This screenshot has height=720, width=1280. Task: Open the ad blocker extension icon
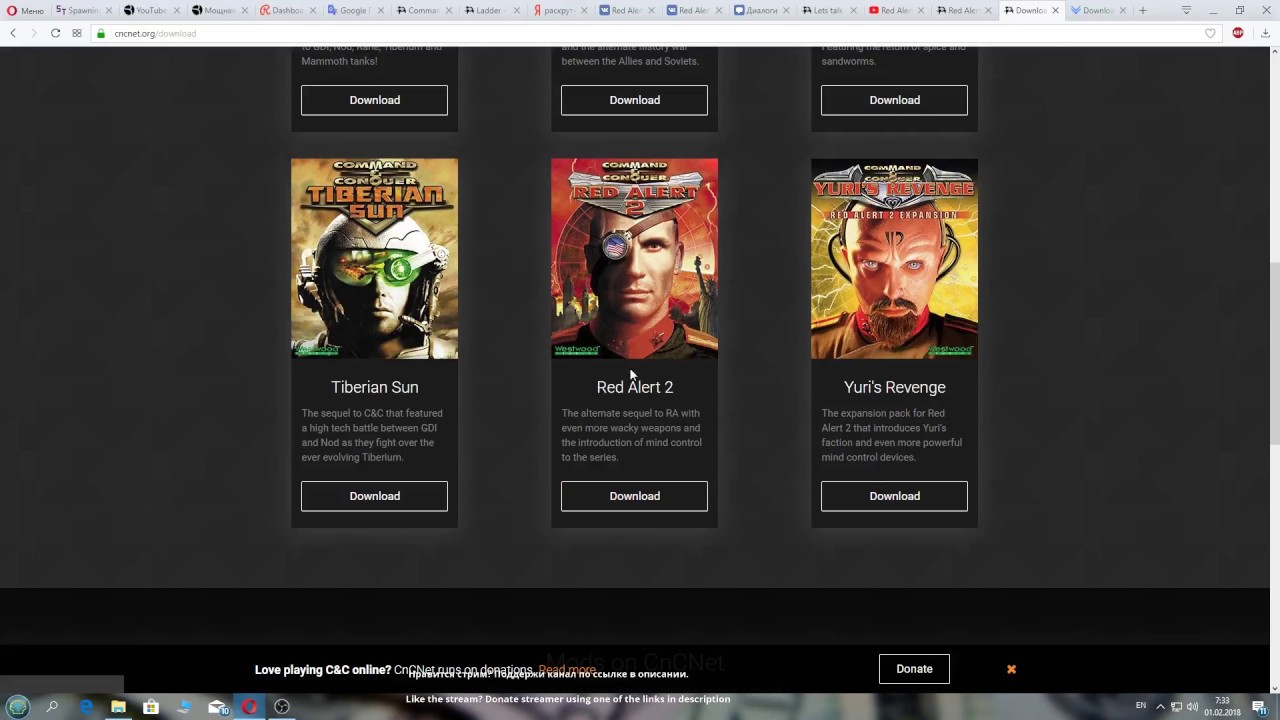[1238, 33]
